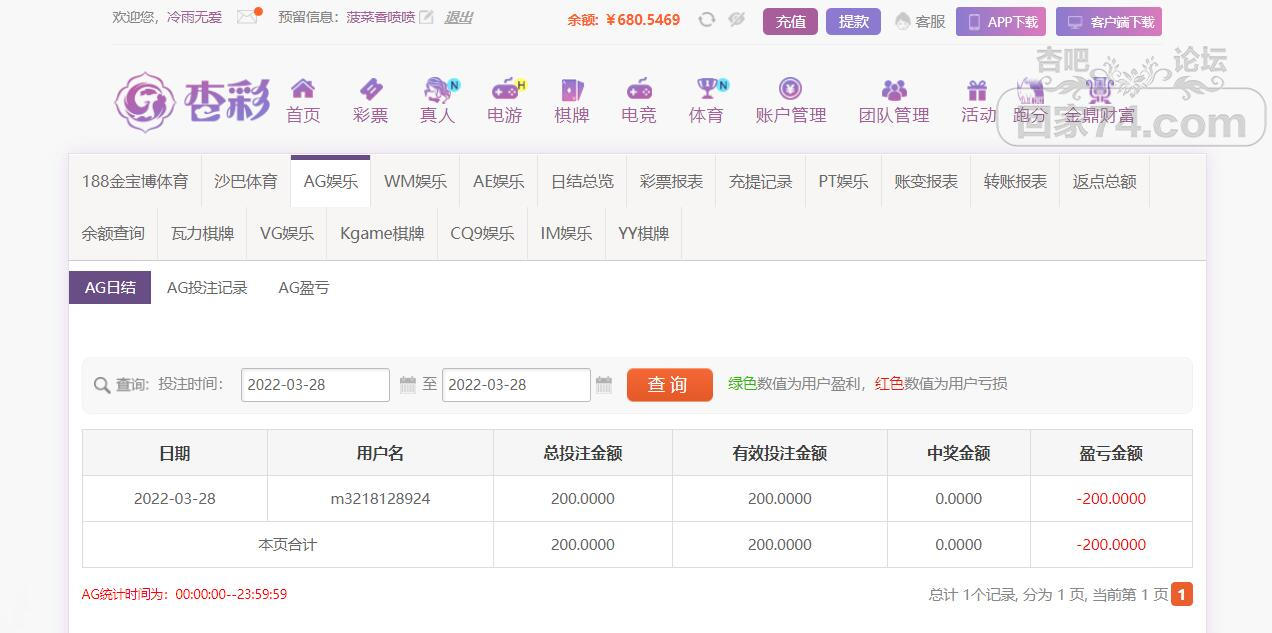
Task: Switch to the 瓦力棋牌 tab
Action: point(203,233)
